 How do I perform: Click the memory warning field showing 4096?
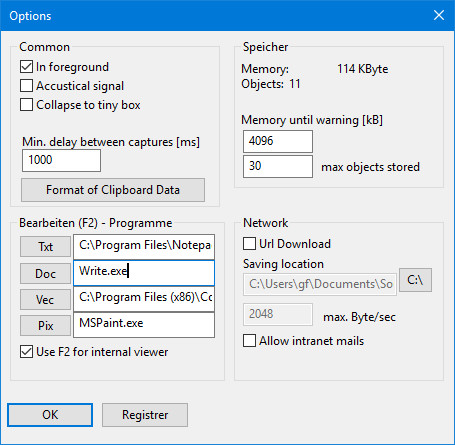278,141
